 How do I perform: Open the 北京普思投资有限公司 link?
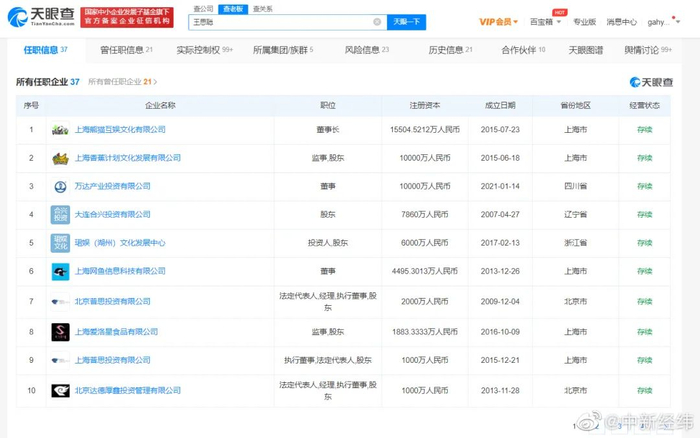tap(112, 302)
